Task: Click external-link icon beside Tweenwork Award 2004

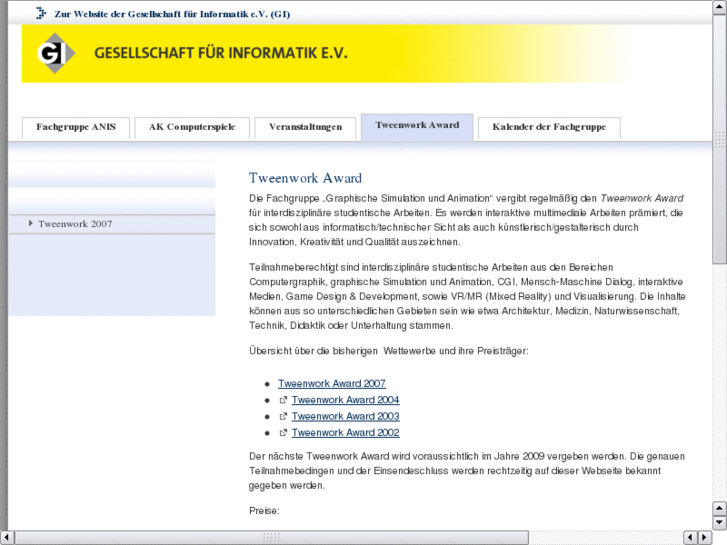Action: 283,400
